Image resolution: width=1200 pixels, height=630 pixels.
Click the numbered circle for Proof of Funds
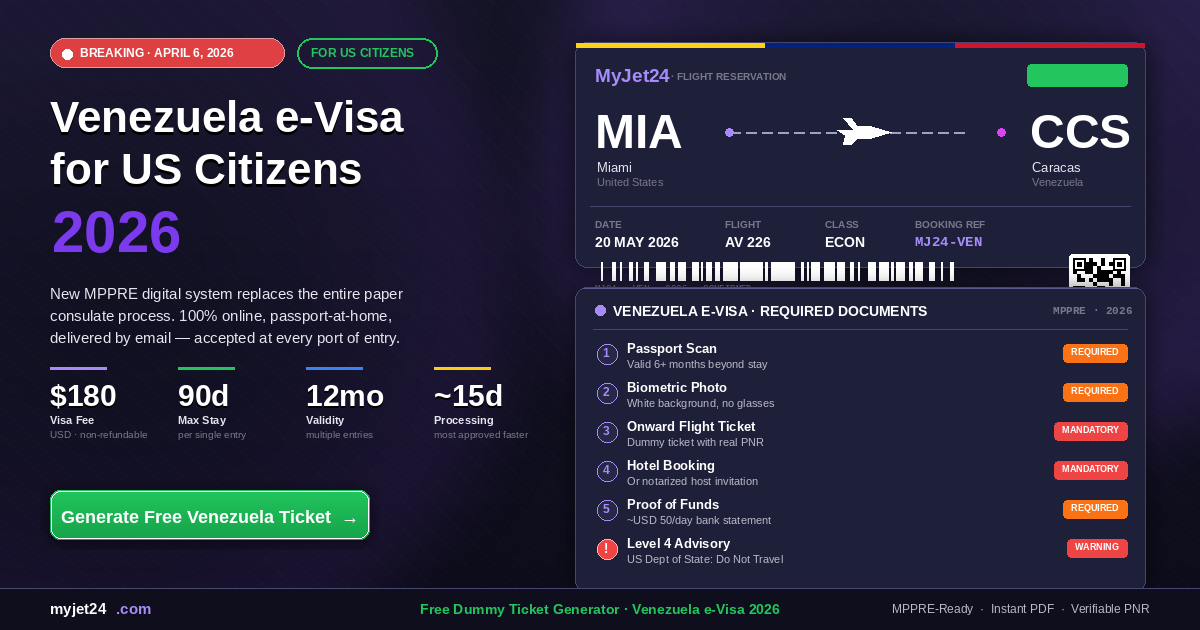pyautogui.click(x=607, y=509)
